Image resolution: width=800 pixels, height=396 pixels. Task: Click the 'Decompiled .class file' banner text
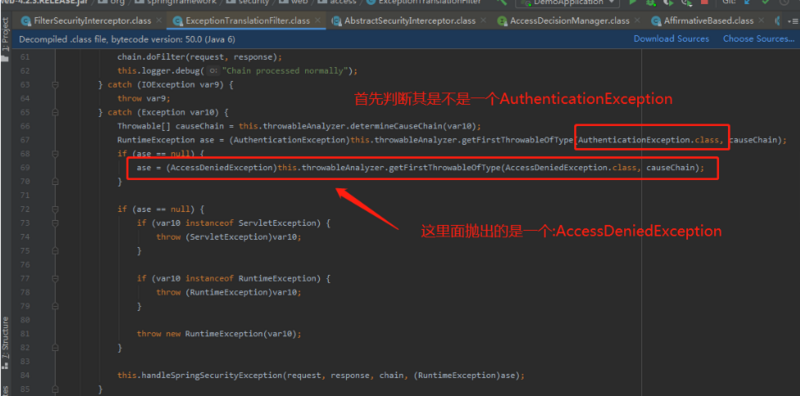click(x=127, y=39)
